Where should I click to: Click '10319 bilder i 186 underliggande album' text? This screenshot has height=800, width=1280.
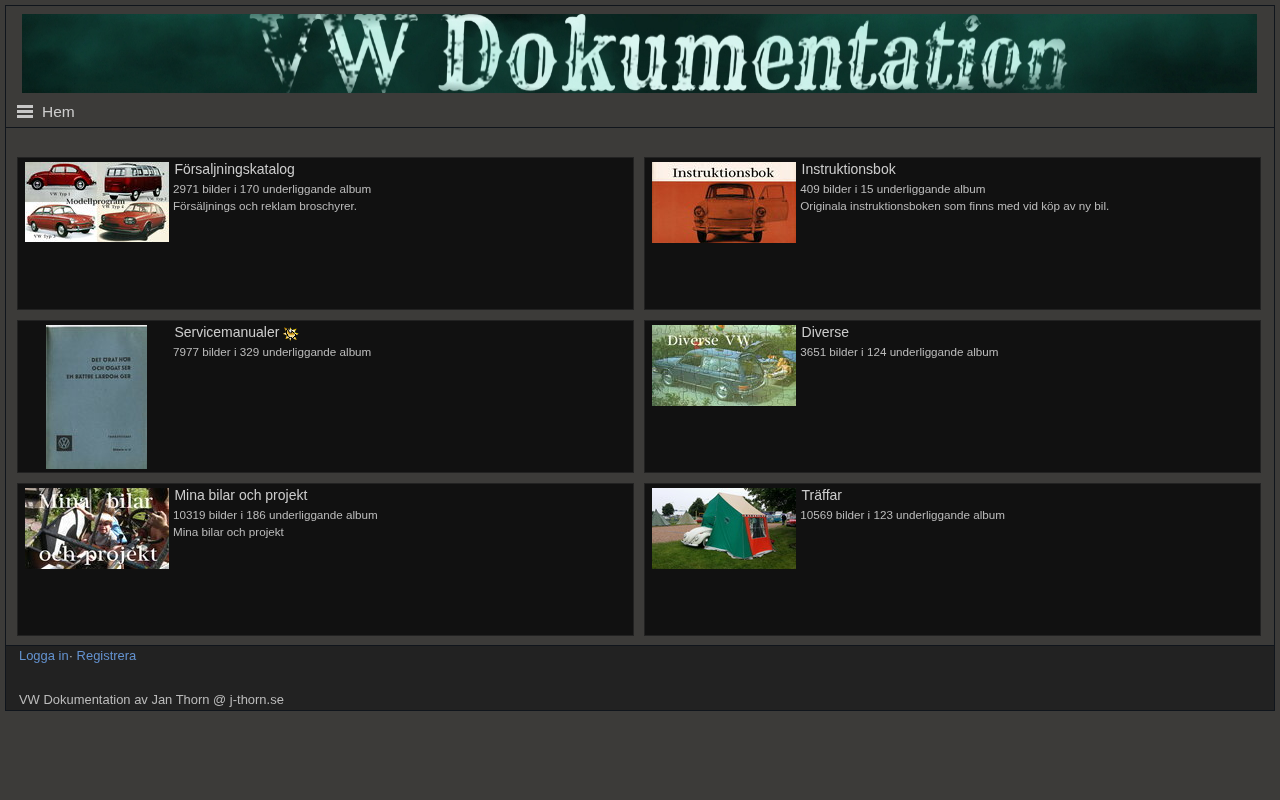pos(275,515)
